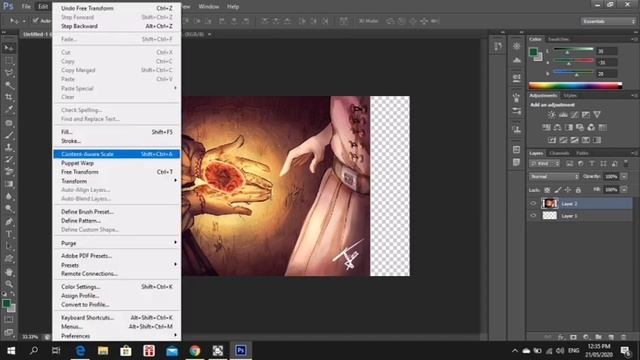Image resolution: width=640 pixels, height=360 pixels.
Task: Select the Pen tool
Action: click(x=9, y=222)
